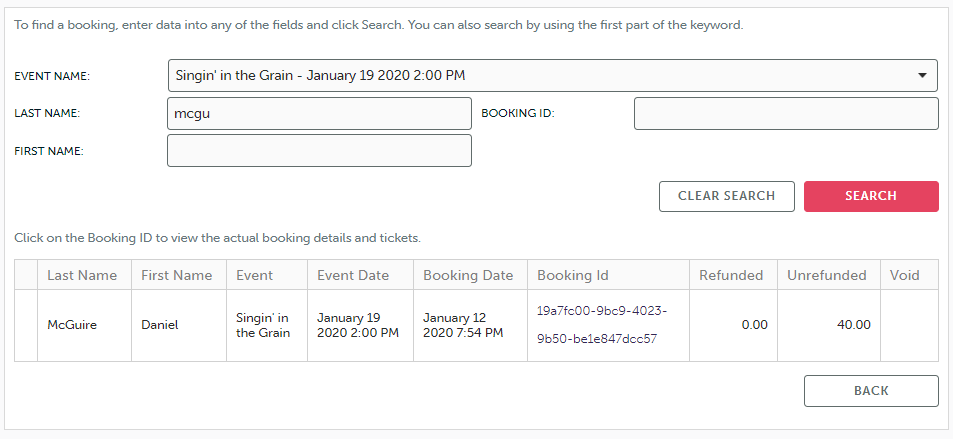Click the Refunded column header

tap(731, 275)
